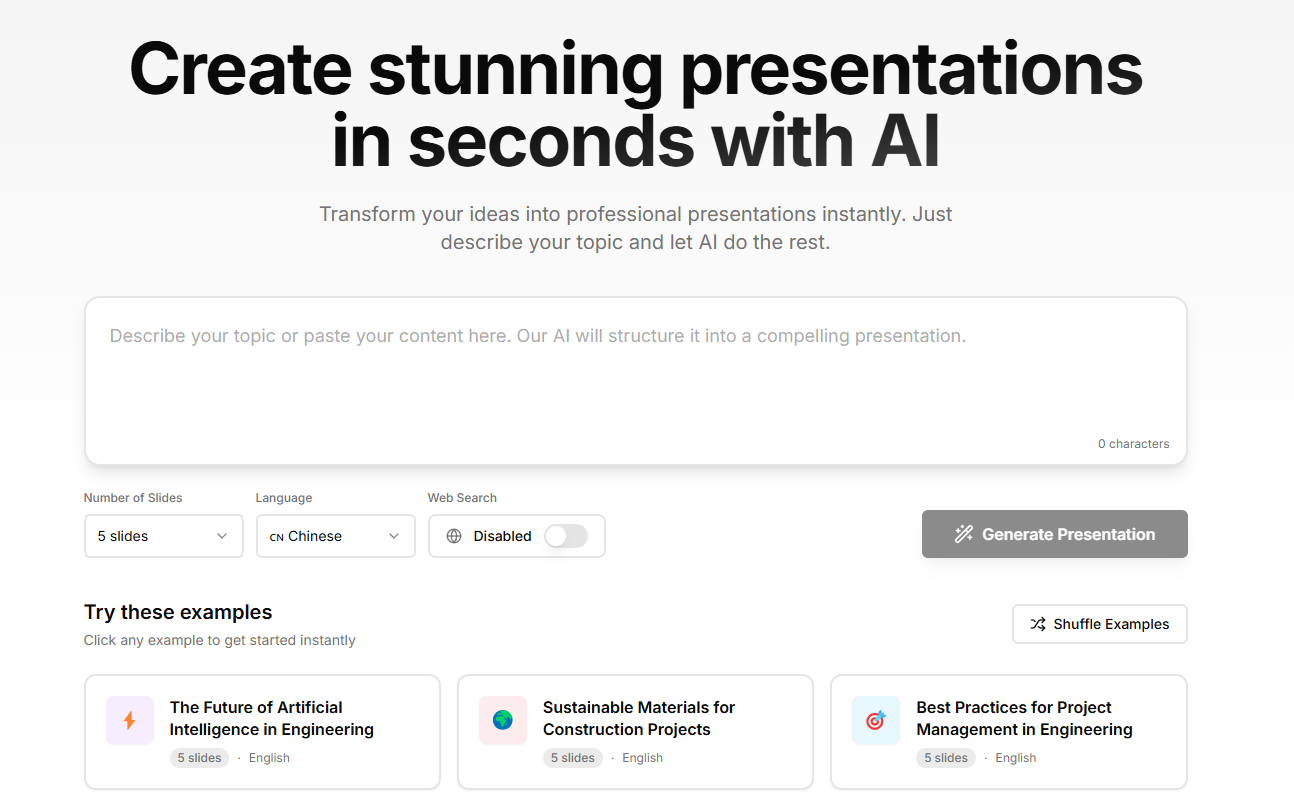The height and width of the screenshot is (804, 1294).
Task: Click the globe earth icon on Sustainable Materials card
Action: [x=503, y=720]
